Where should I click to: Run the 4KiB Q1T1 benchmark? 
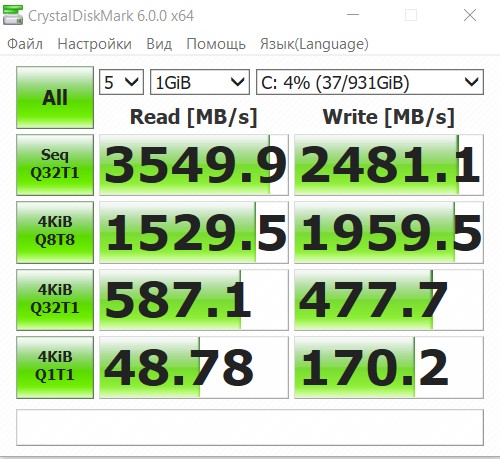pyautogui.click(x=55, y=367)
